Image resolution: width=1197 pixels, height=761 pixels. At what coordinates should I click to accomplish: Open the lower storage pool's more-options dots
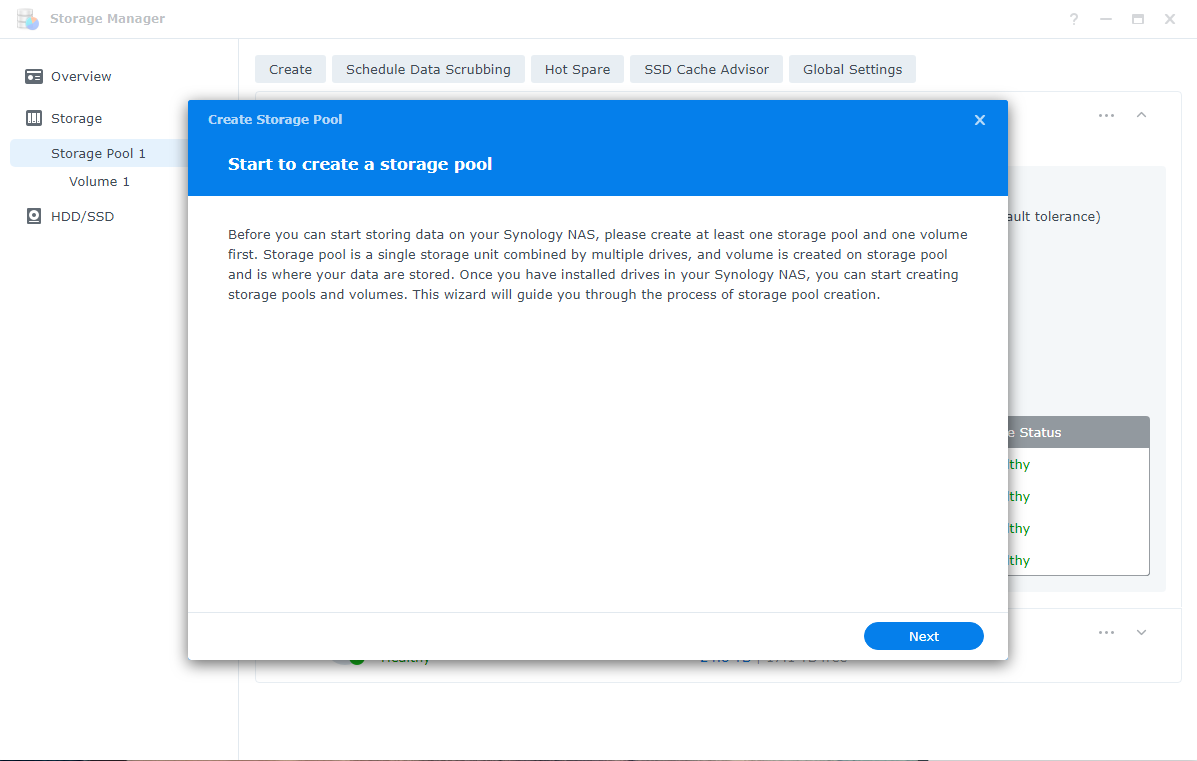(1106, 633)
